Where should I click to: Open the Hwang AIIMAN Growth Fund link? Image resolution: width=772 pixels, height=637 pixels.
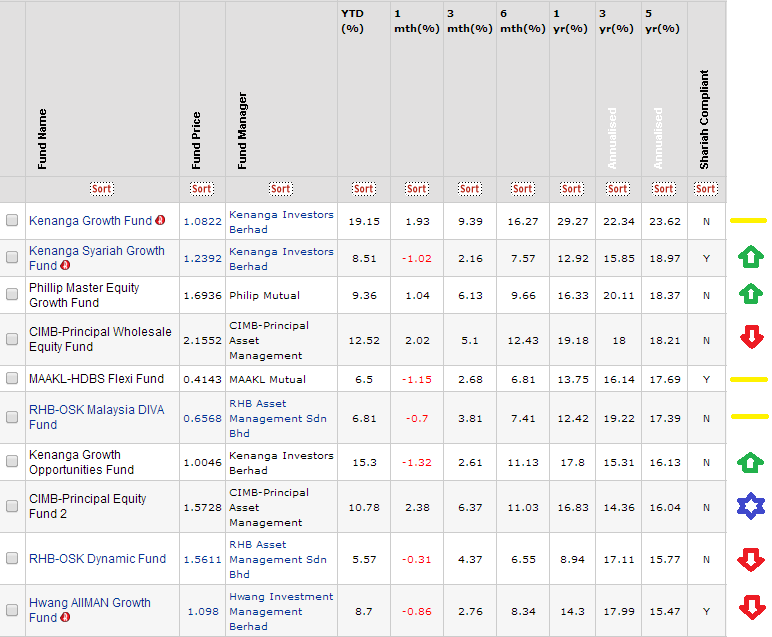(x=90, y=610)
